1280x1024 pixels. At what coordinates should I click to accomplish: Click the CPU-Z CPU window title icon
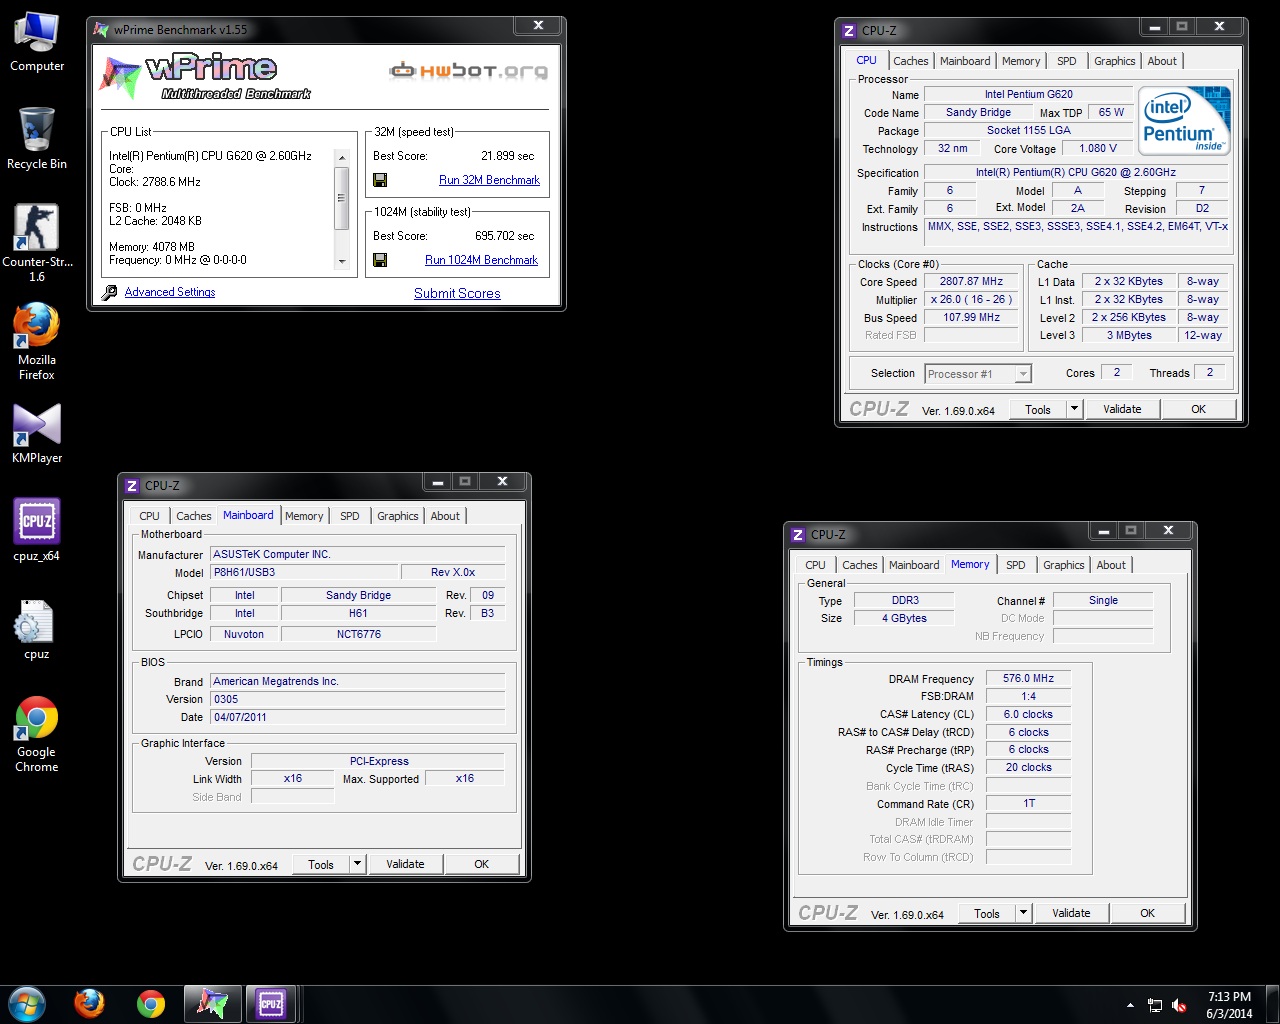coord(849,31)
